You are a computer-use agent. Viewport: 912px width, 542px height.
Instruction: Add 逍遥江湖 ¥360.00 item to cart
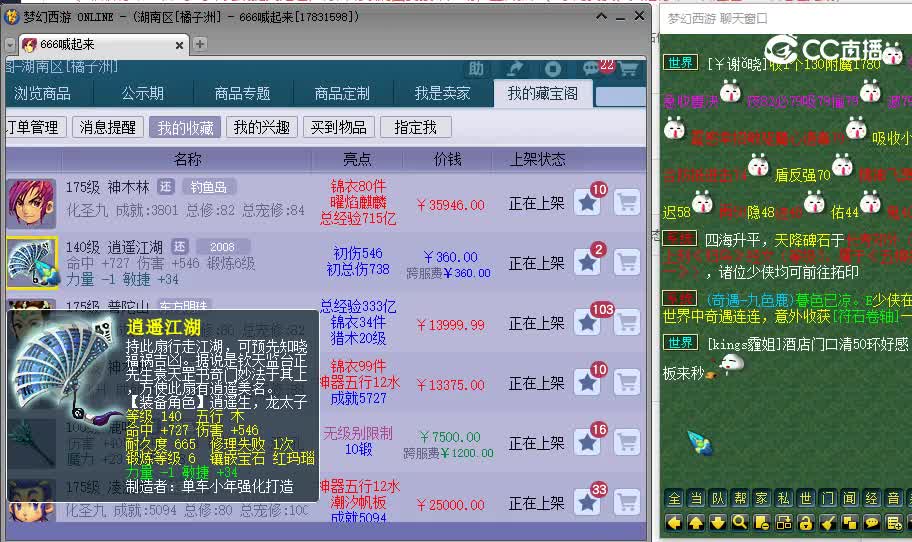coord(627,262)
